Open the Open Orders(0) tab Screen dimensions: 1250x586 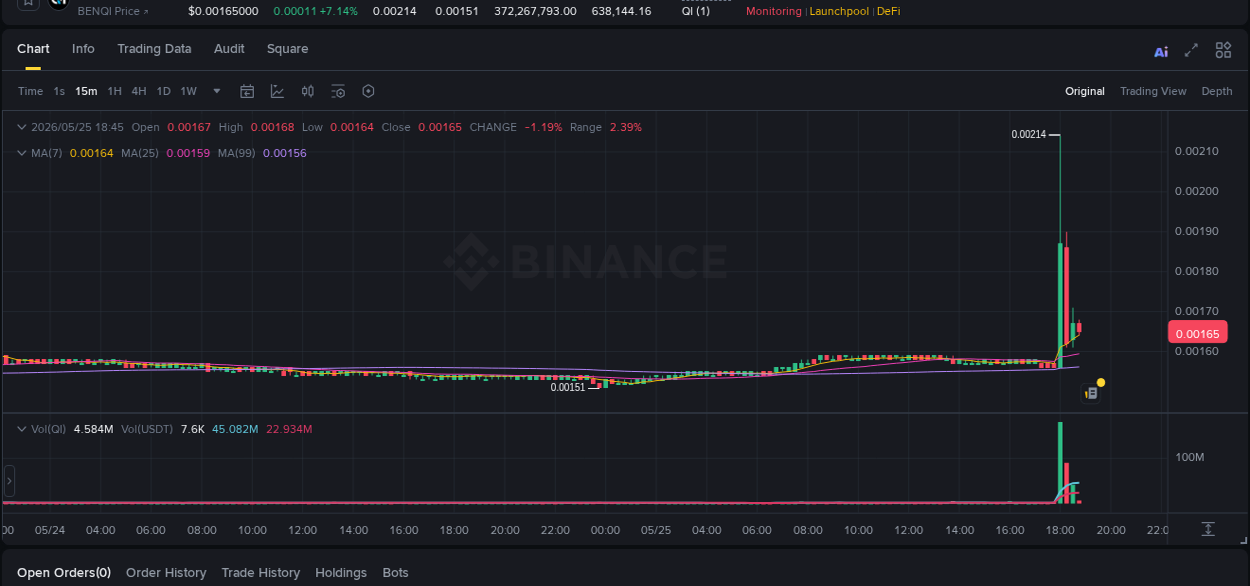click(64, 573)
